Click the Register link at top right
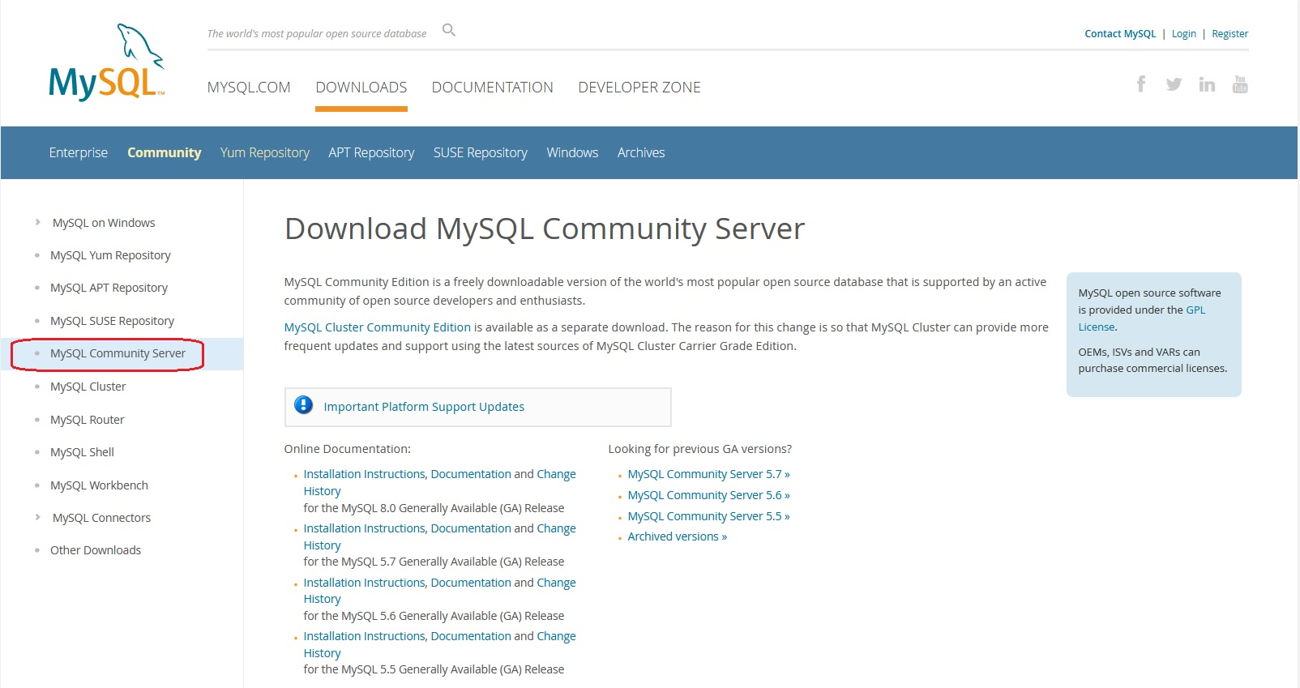This screenshot has height=688, width=1300. [1230, 34]
